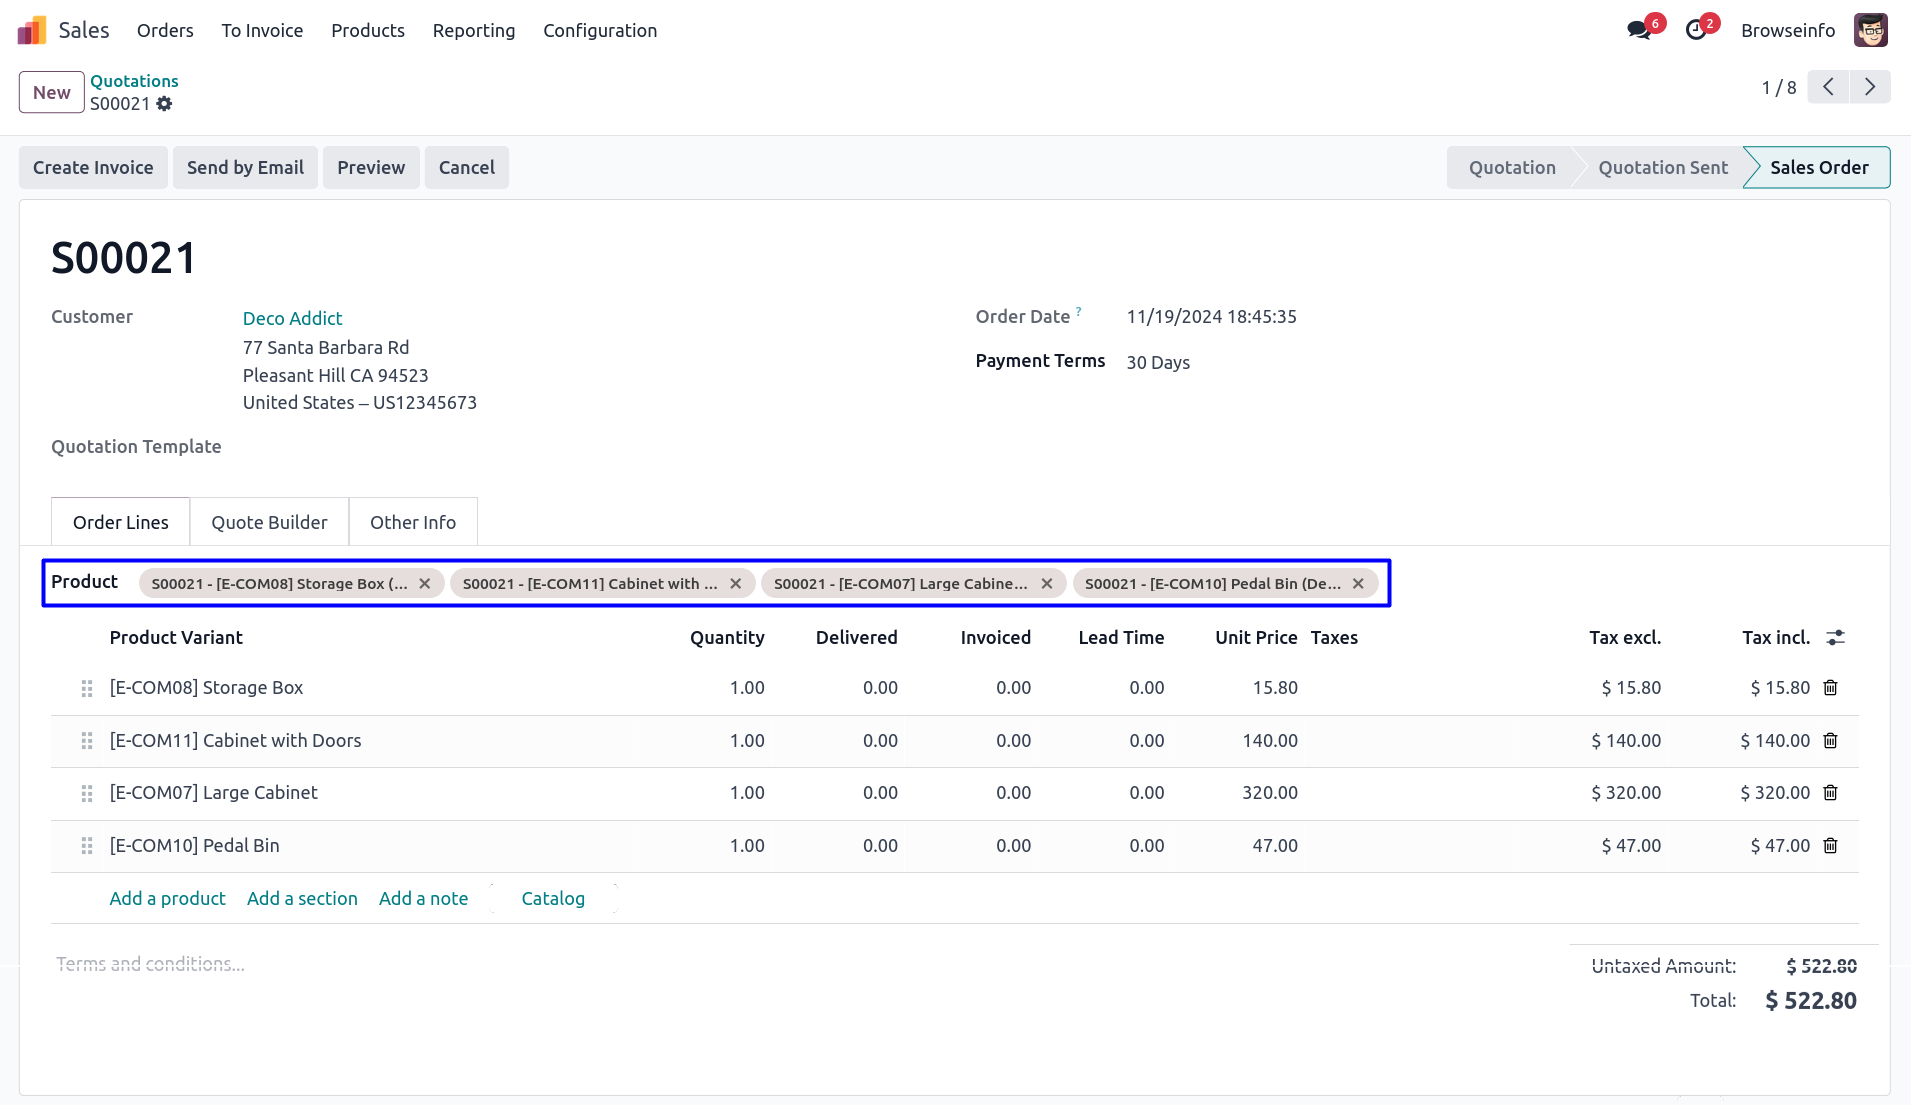Switch to the Quote Builder tab
The image size is (1911, 1105).
tap(269, 523)
